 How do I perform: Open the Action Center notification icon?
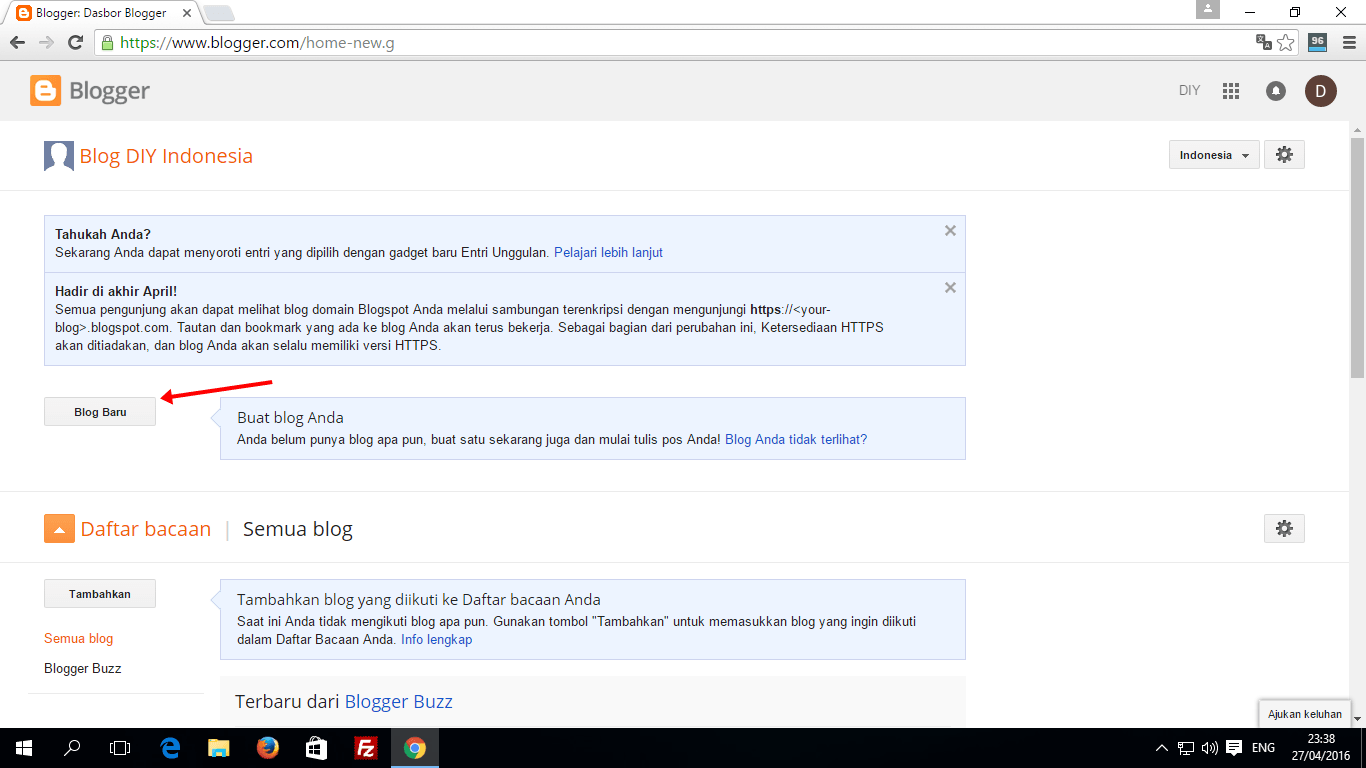click(x=1234, y=748)
